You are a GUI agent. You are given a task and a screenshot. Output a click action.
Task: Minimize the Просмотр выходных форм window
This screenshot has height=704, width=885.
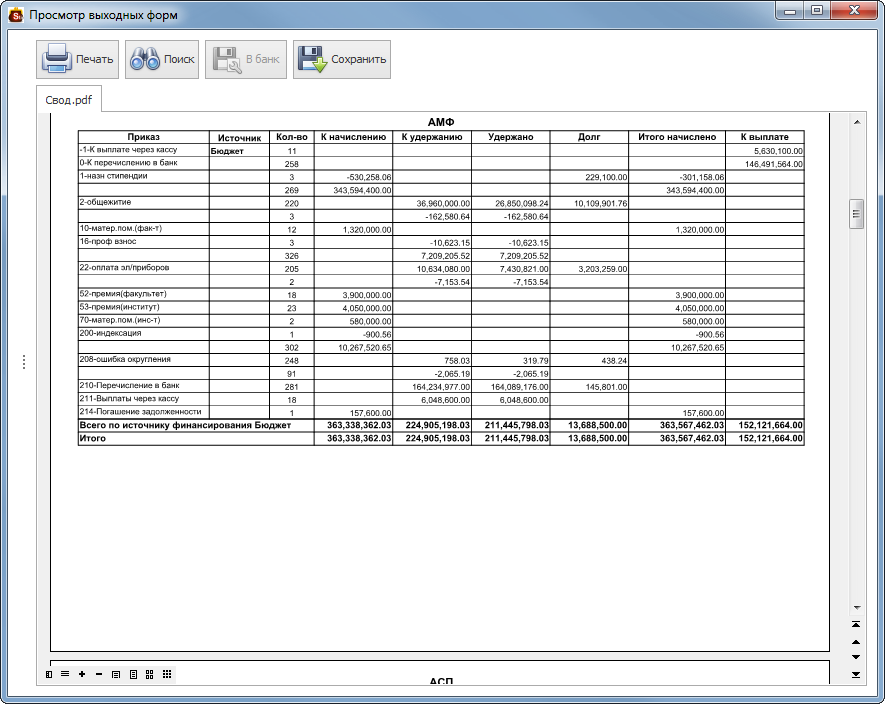coord(790,11)
